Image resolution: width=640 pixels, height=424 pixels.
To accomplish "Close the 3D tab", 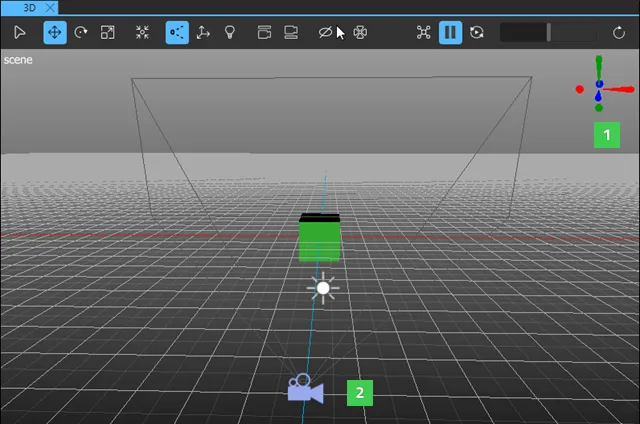I will click(x=51, y=7).
